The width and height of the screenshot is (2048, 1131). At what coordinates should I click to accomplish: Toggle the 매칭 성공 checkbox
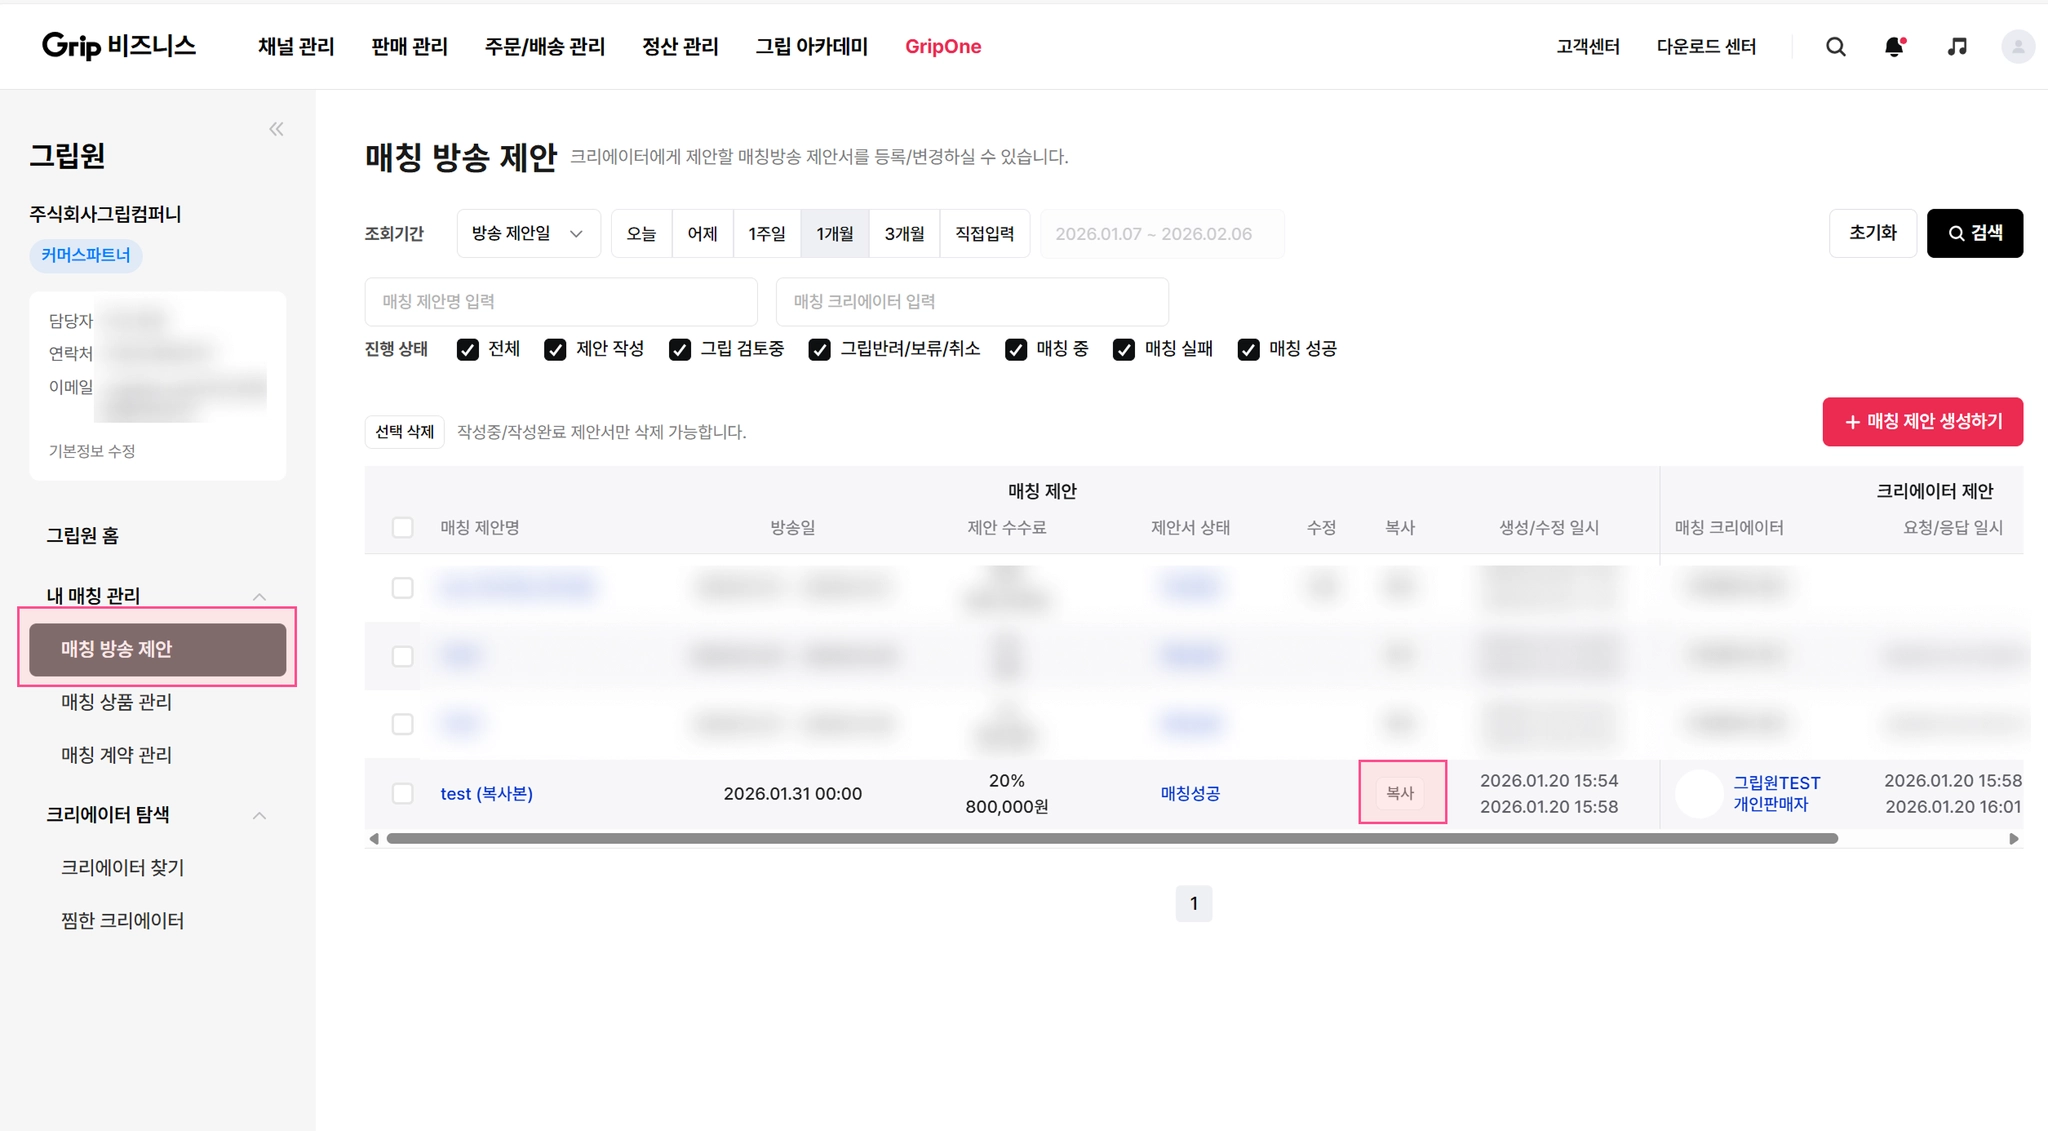[x=1248, y=349]
